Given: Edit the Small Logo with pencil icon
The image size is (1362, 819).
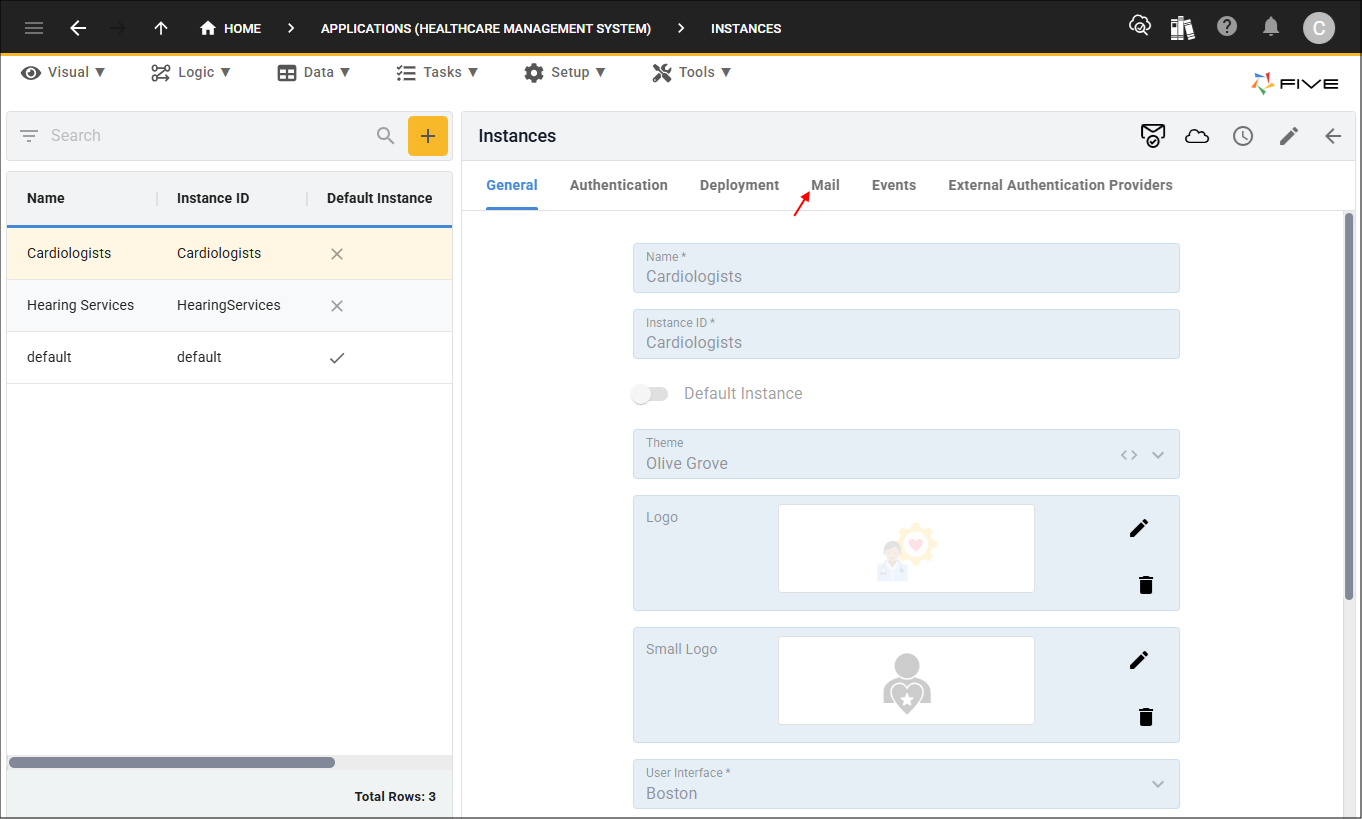Looking at the screenshot, I should [1139, 660].
